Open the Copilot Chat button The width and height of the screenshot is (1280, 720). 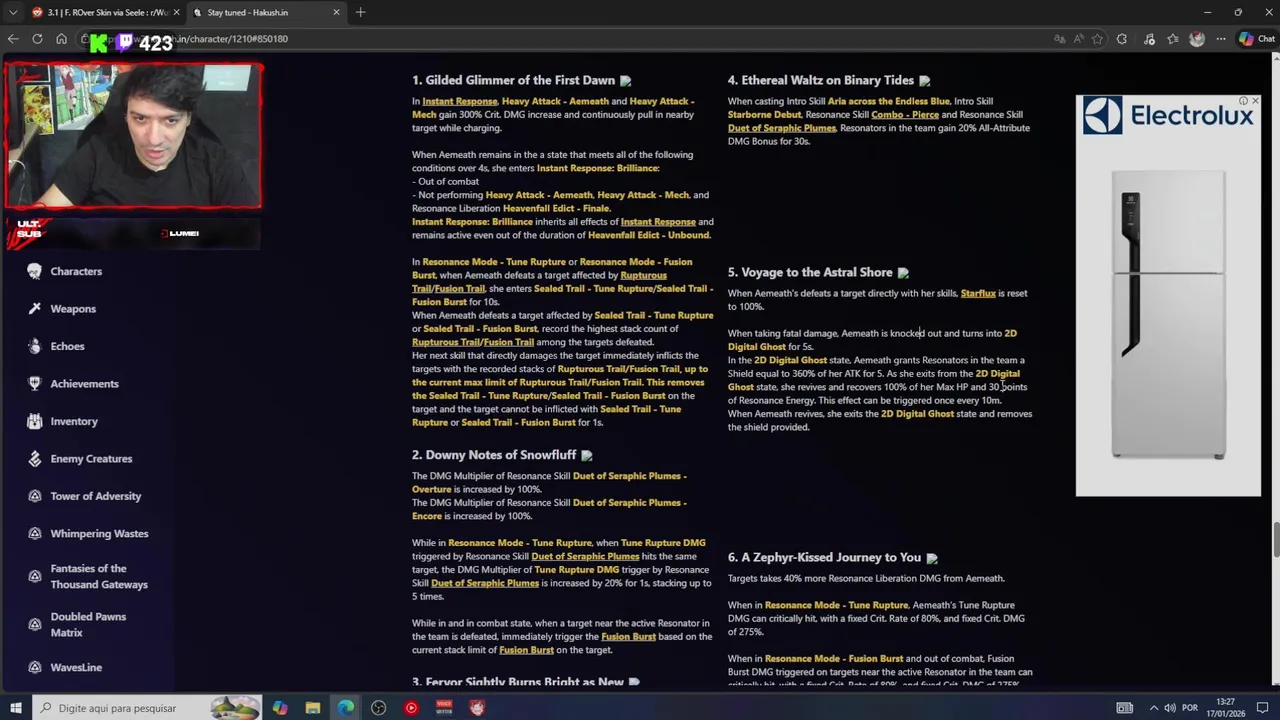click(x=1256, y=39)
